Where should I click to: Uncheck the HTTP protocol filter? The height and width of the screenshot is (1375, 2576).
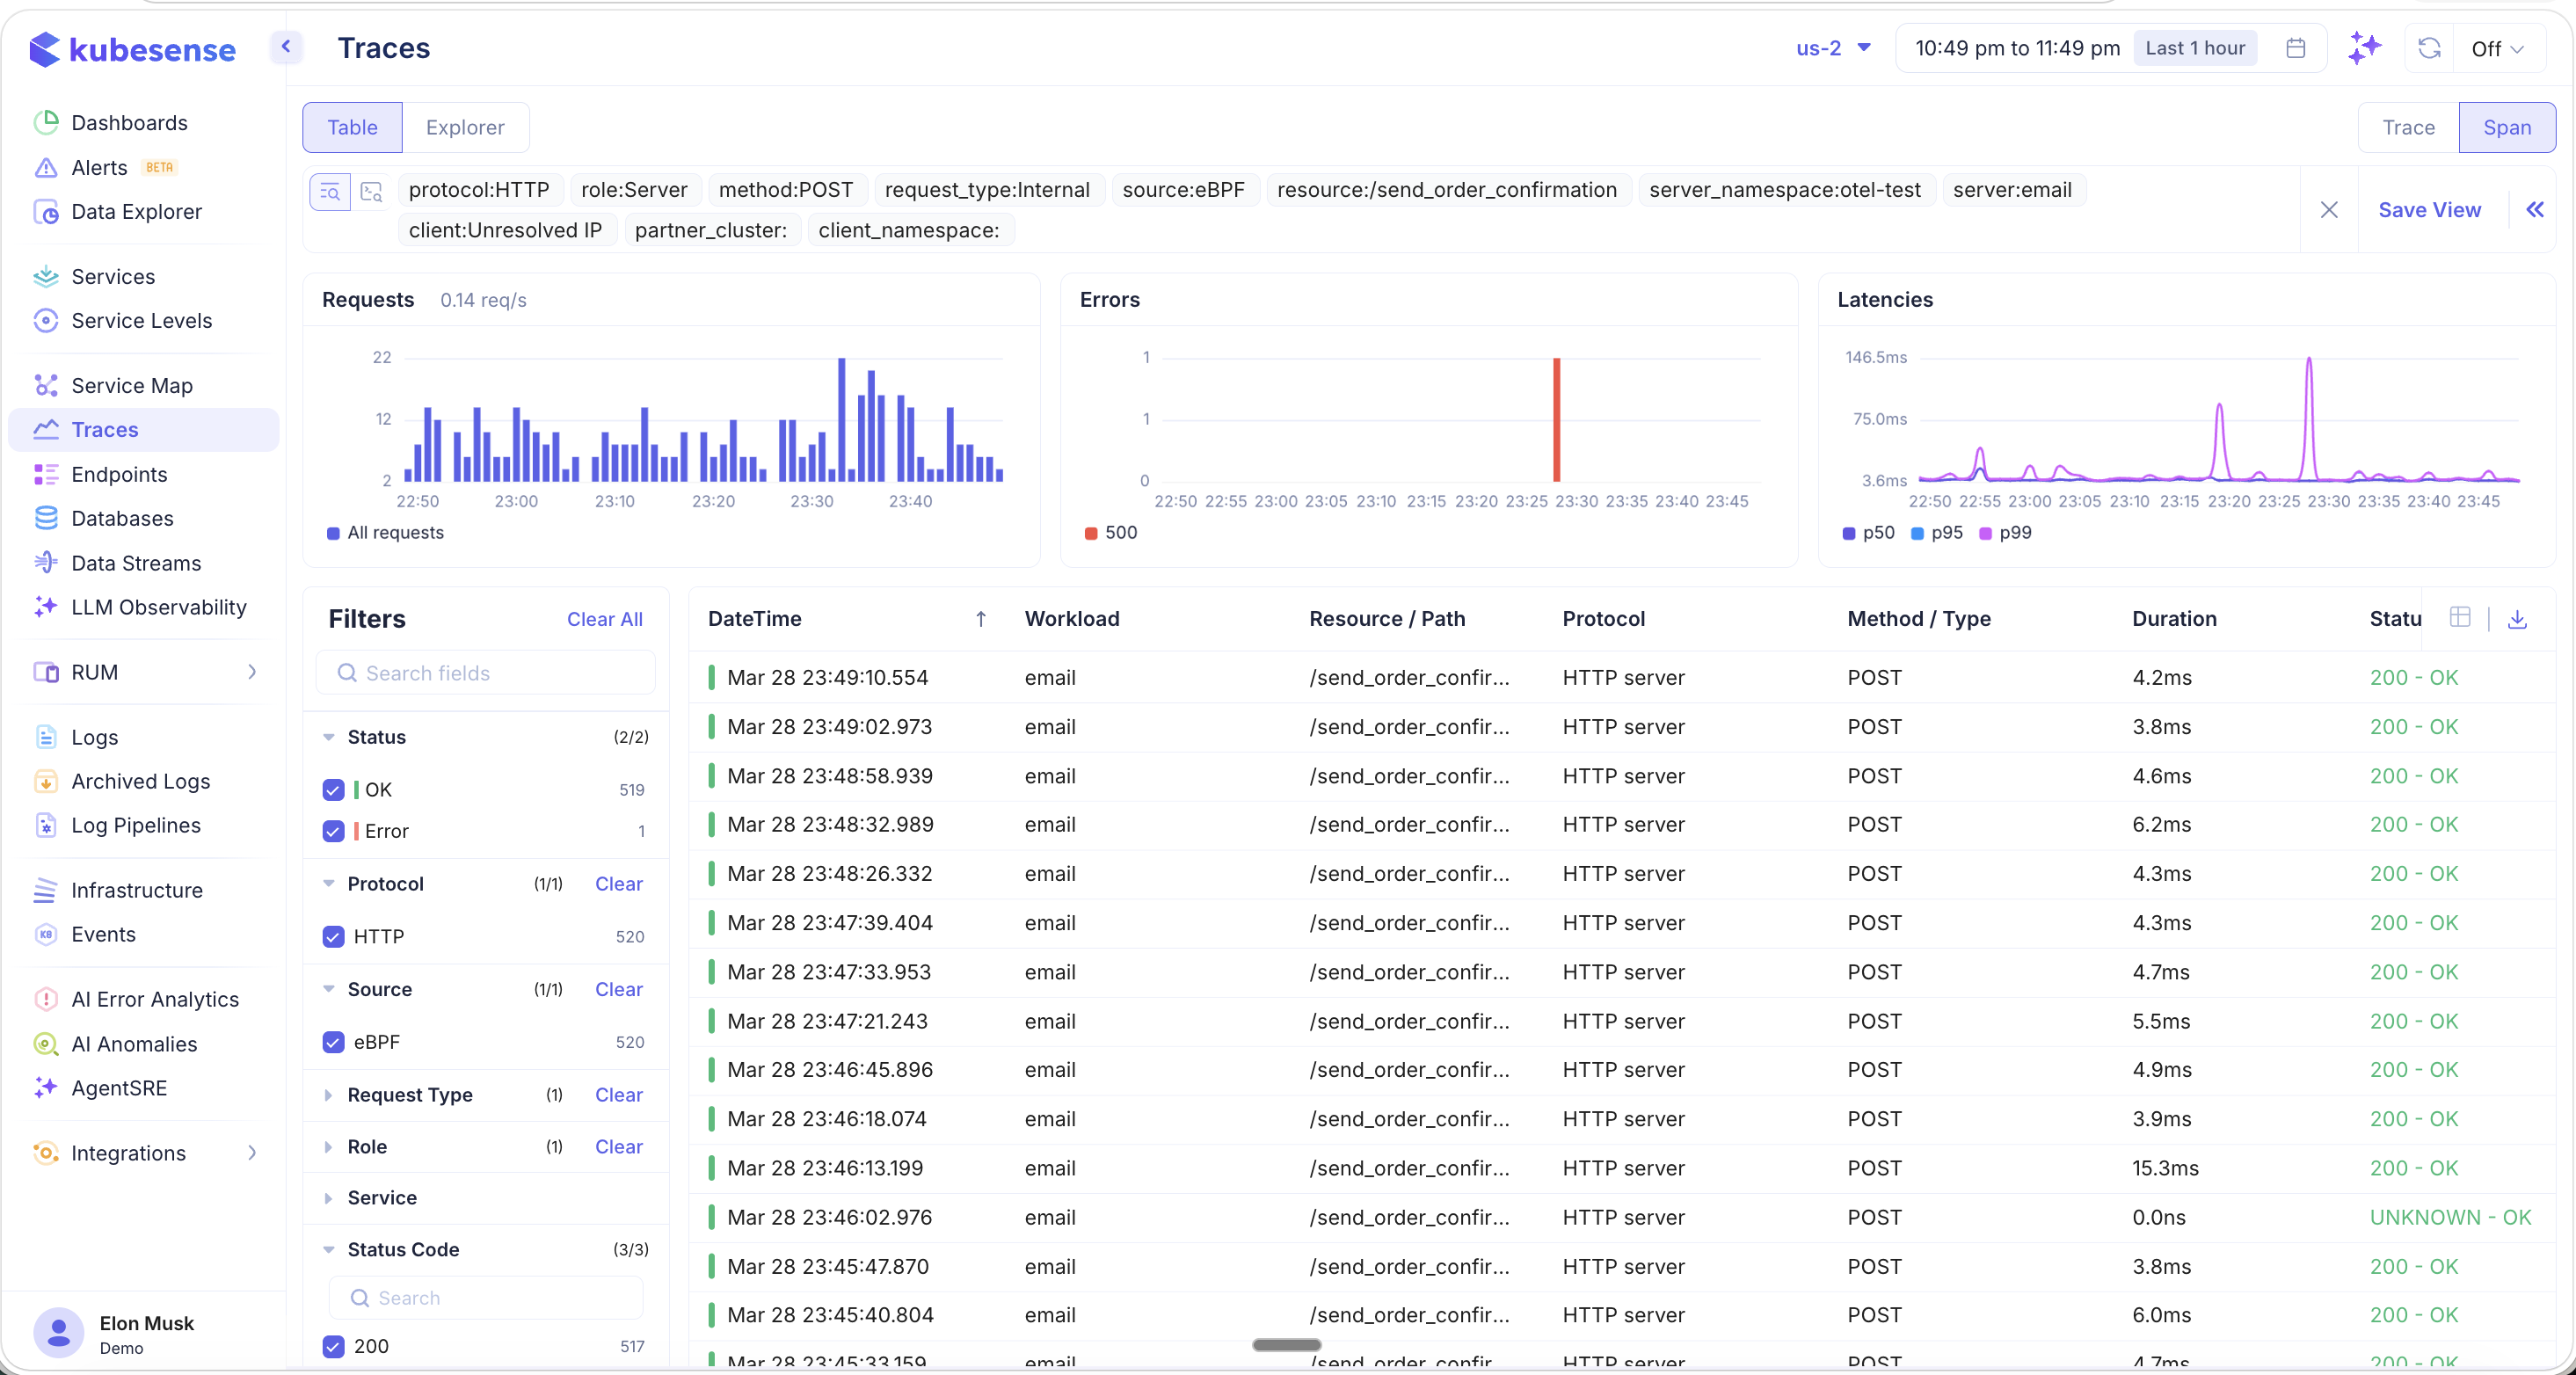click(334, 937)
